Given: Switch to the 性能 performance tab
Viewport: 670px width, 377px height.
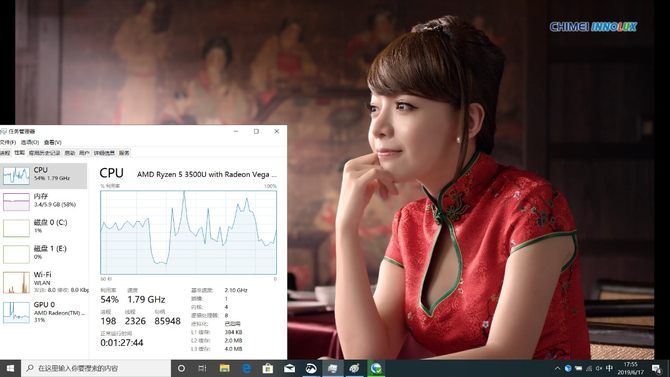Looking at the screenshot, I should click(20, 153).
